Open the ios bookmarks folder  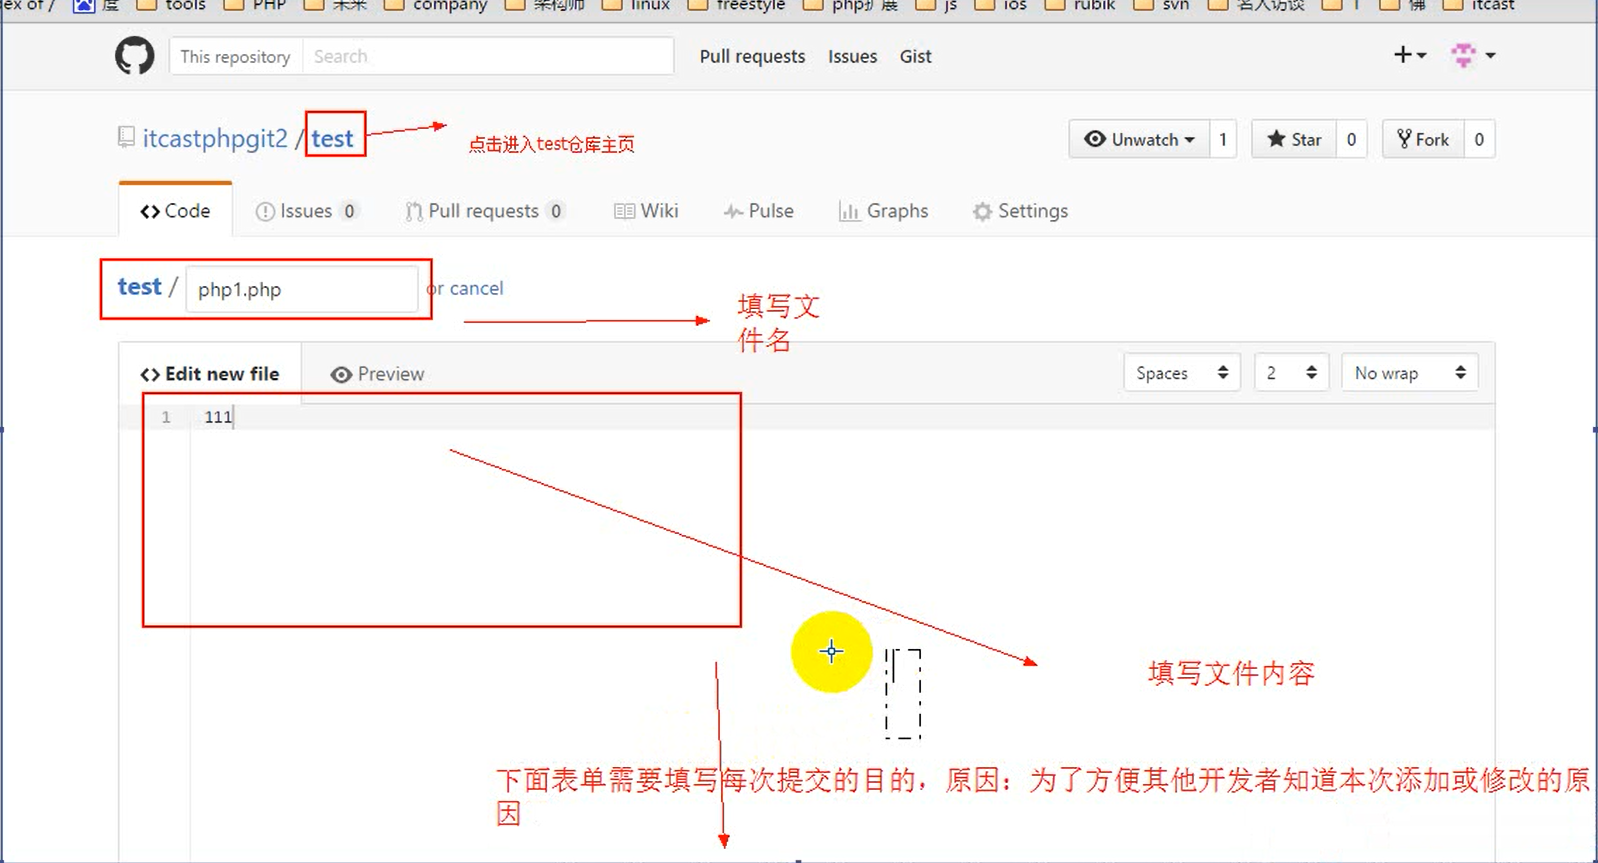coord(1001,5)
